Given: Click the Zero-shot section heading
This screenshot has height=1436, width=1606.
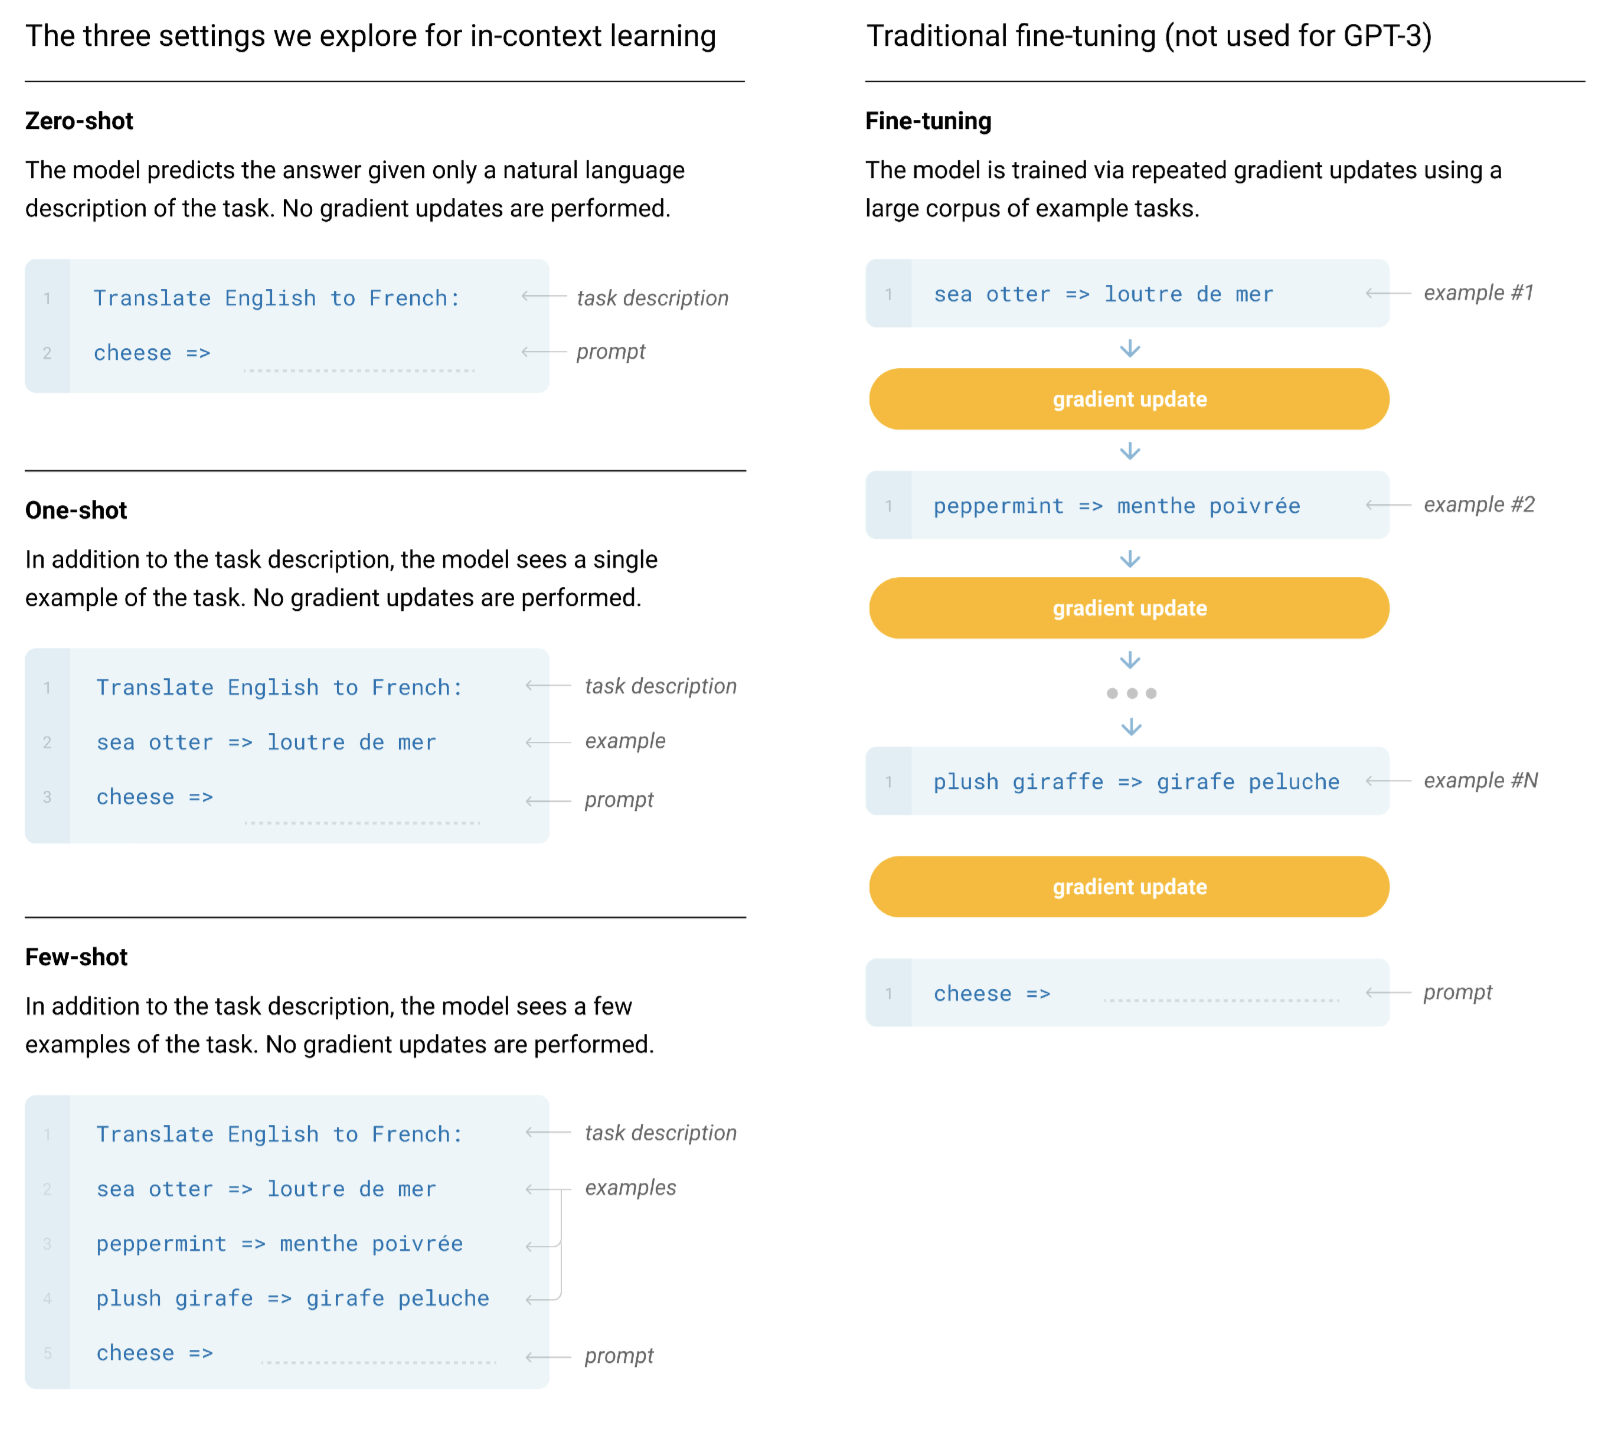Looking at the screenshot, I should [79, 121].
